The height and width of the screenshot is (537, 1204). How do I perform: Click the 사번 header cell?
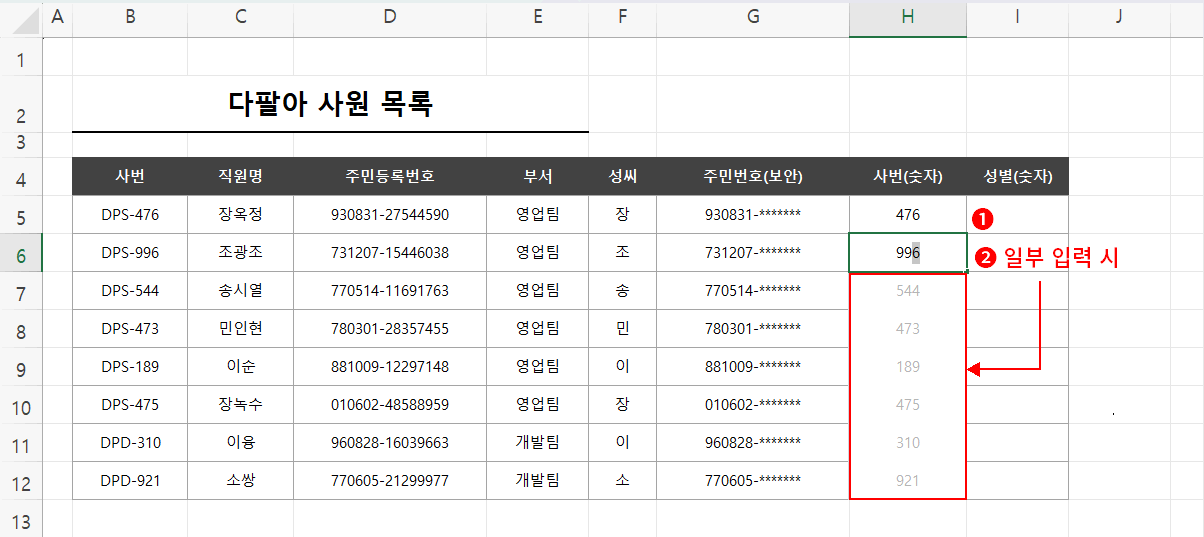pos(130,177)
